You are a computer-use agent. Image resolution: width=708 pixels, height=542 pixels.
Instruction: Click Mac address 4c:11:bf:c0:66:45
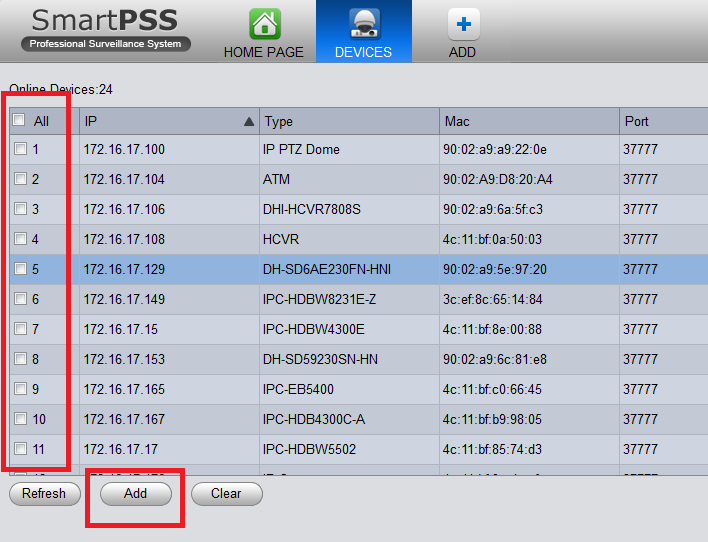(x=492, y=389)
